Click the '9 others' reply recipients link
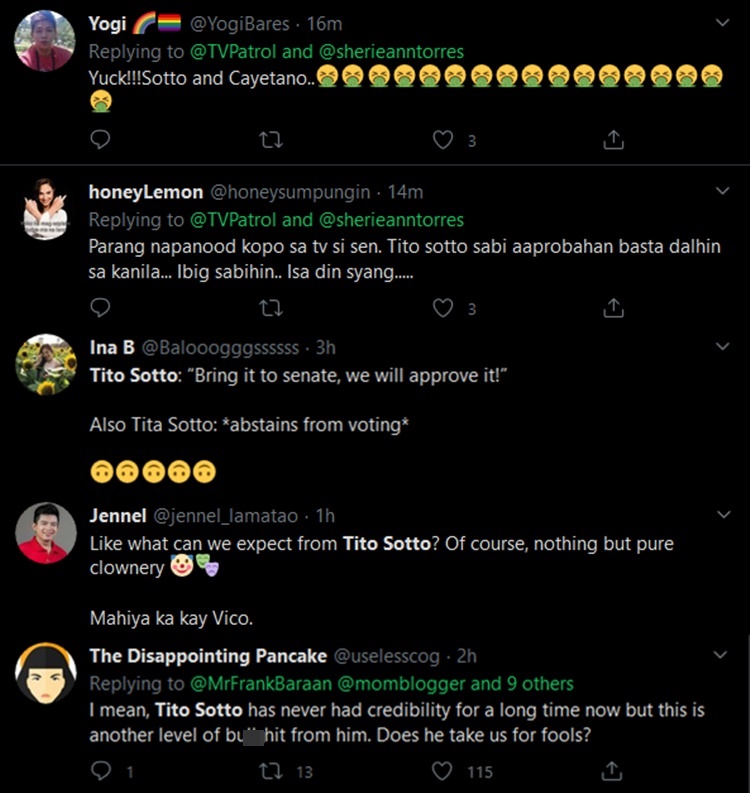This screenshot has height=793, width=750. pyautogui.click(x=538, y=684)
